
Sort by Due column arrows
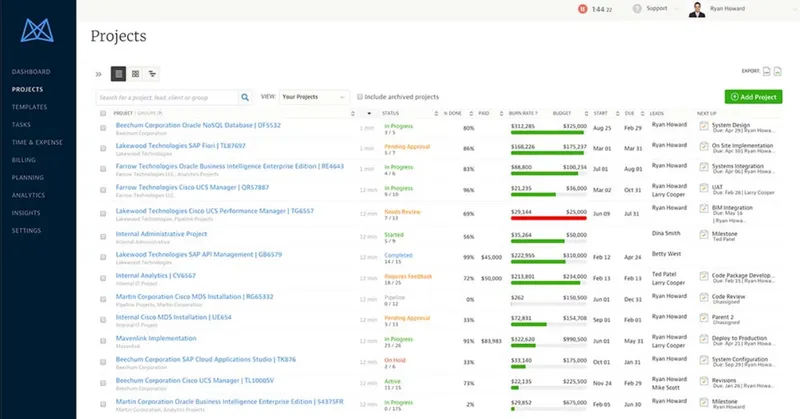[642, 113]
